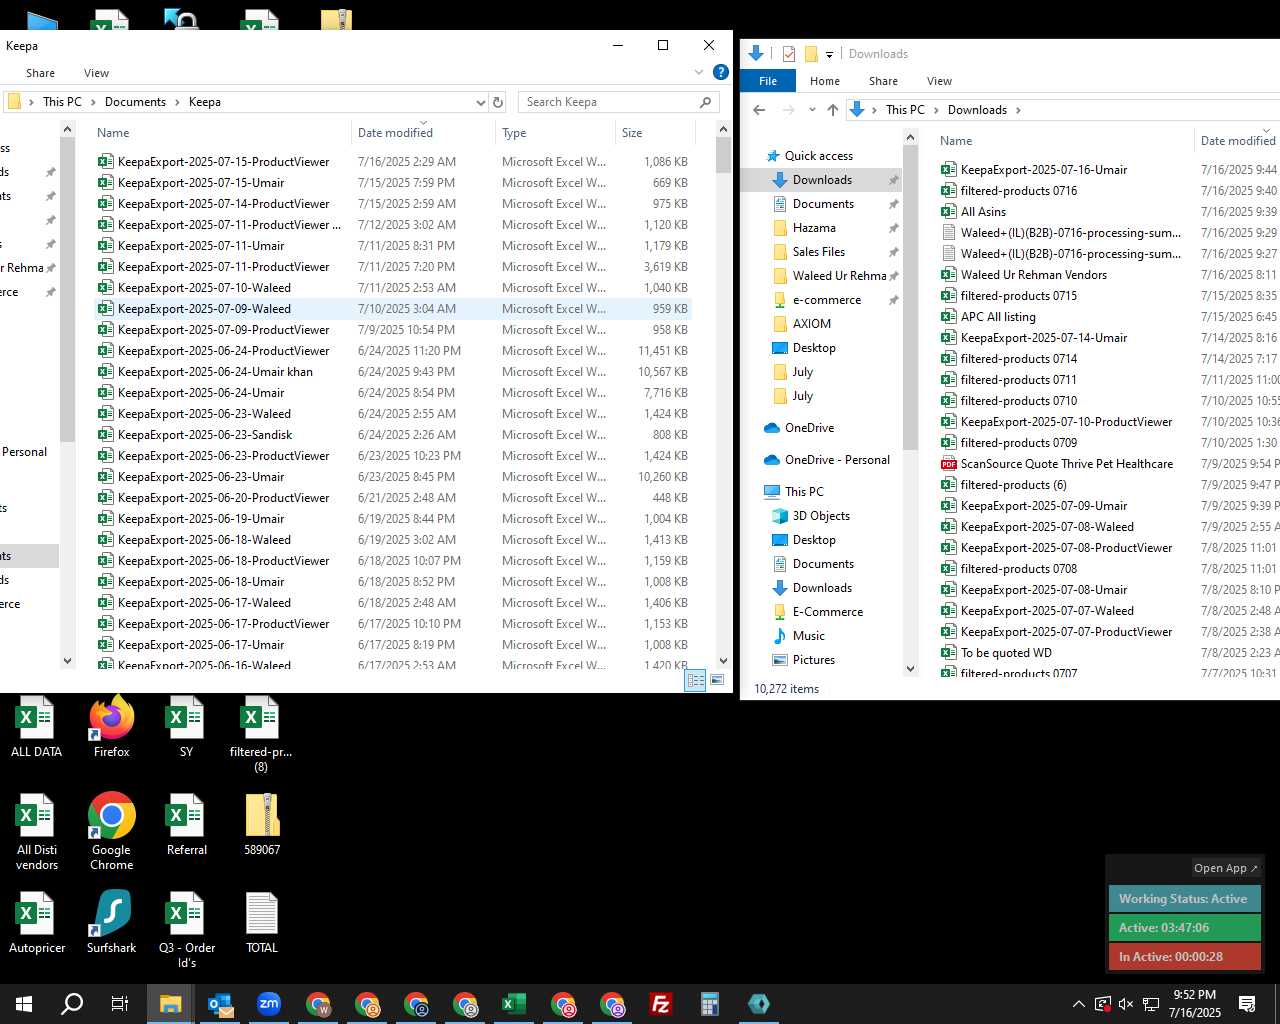Click the volume icon in system tray
This screenshot has width=1280, height=1024.
(1126, 1004)
